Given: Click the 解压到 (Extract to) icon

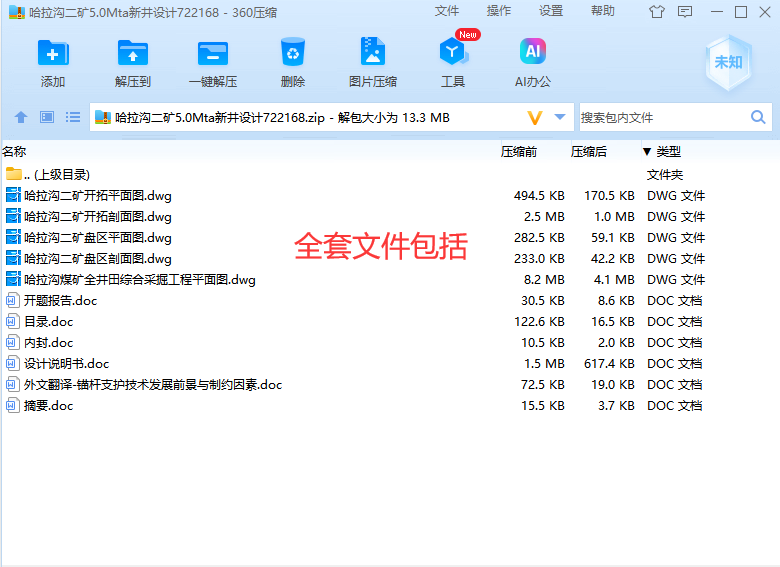Looking at the screenshot, I should (132, 53).
